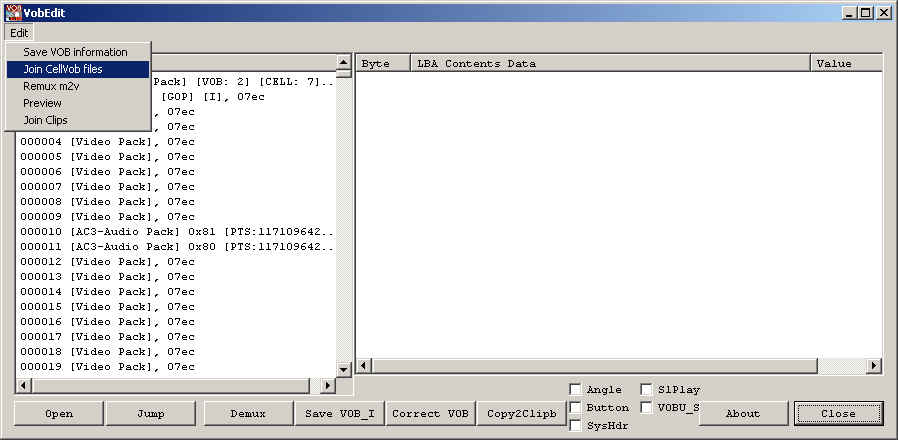Select row 000009 [Video Pack]
This screenshot has height=440, width=898.
(x=175, y=217)
